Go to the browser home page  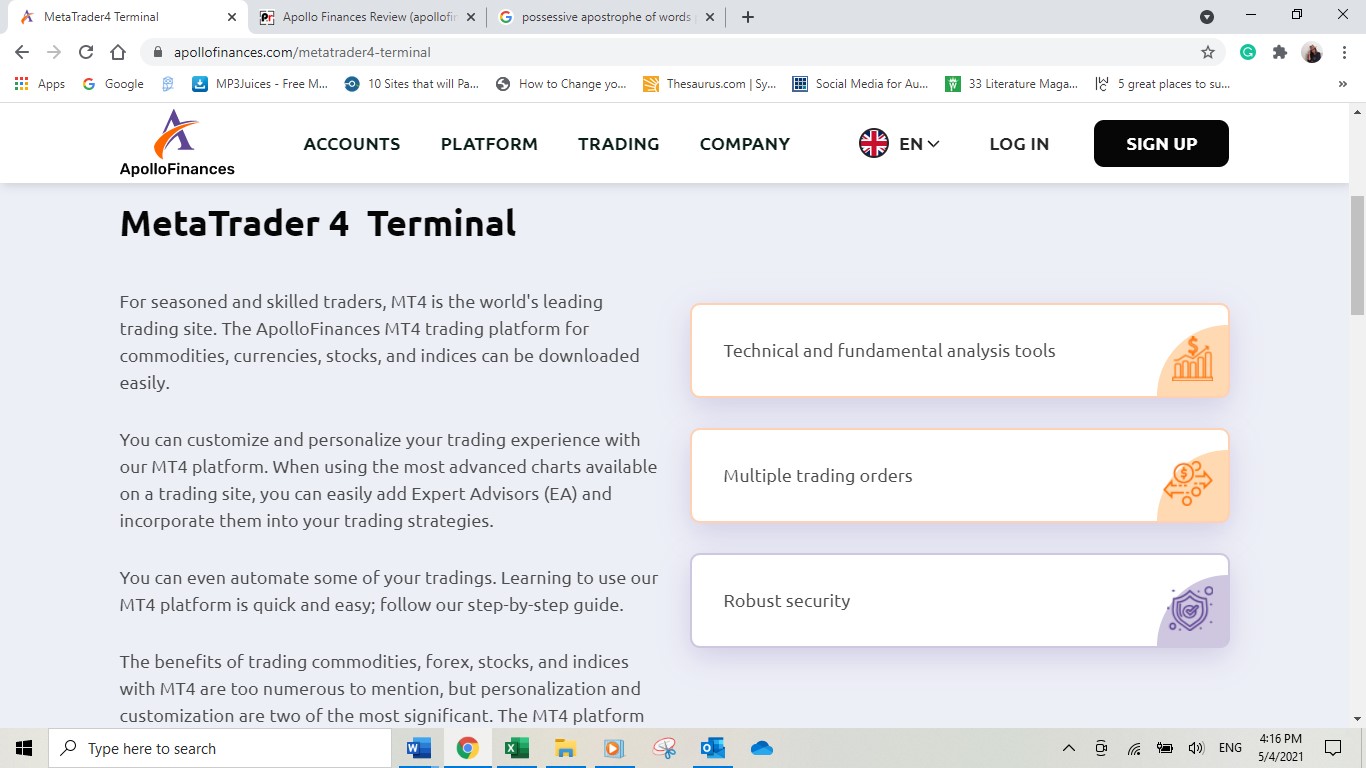click(x=118, y=52)
